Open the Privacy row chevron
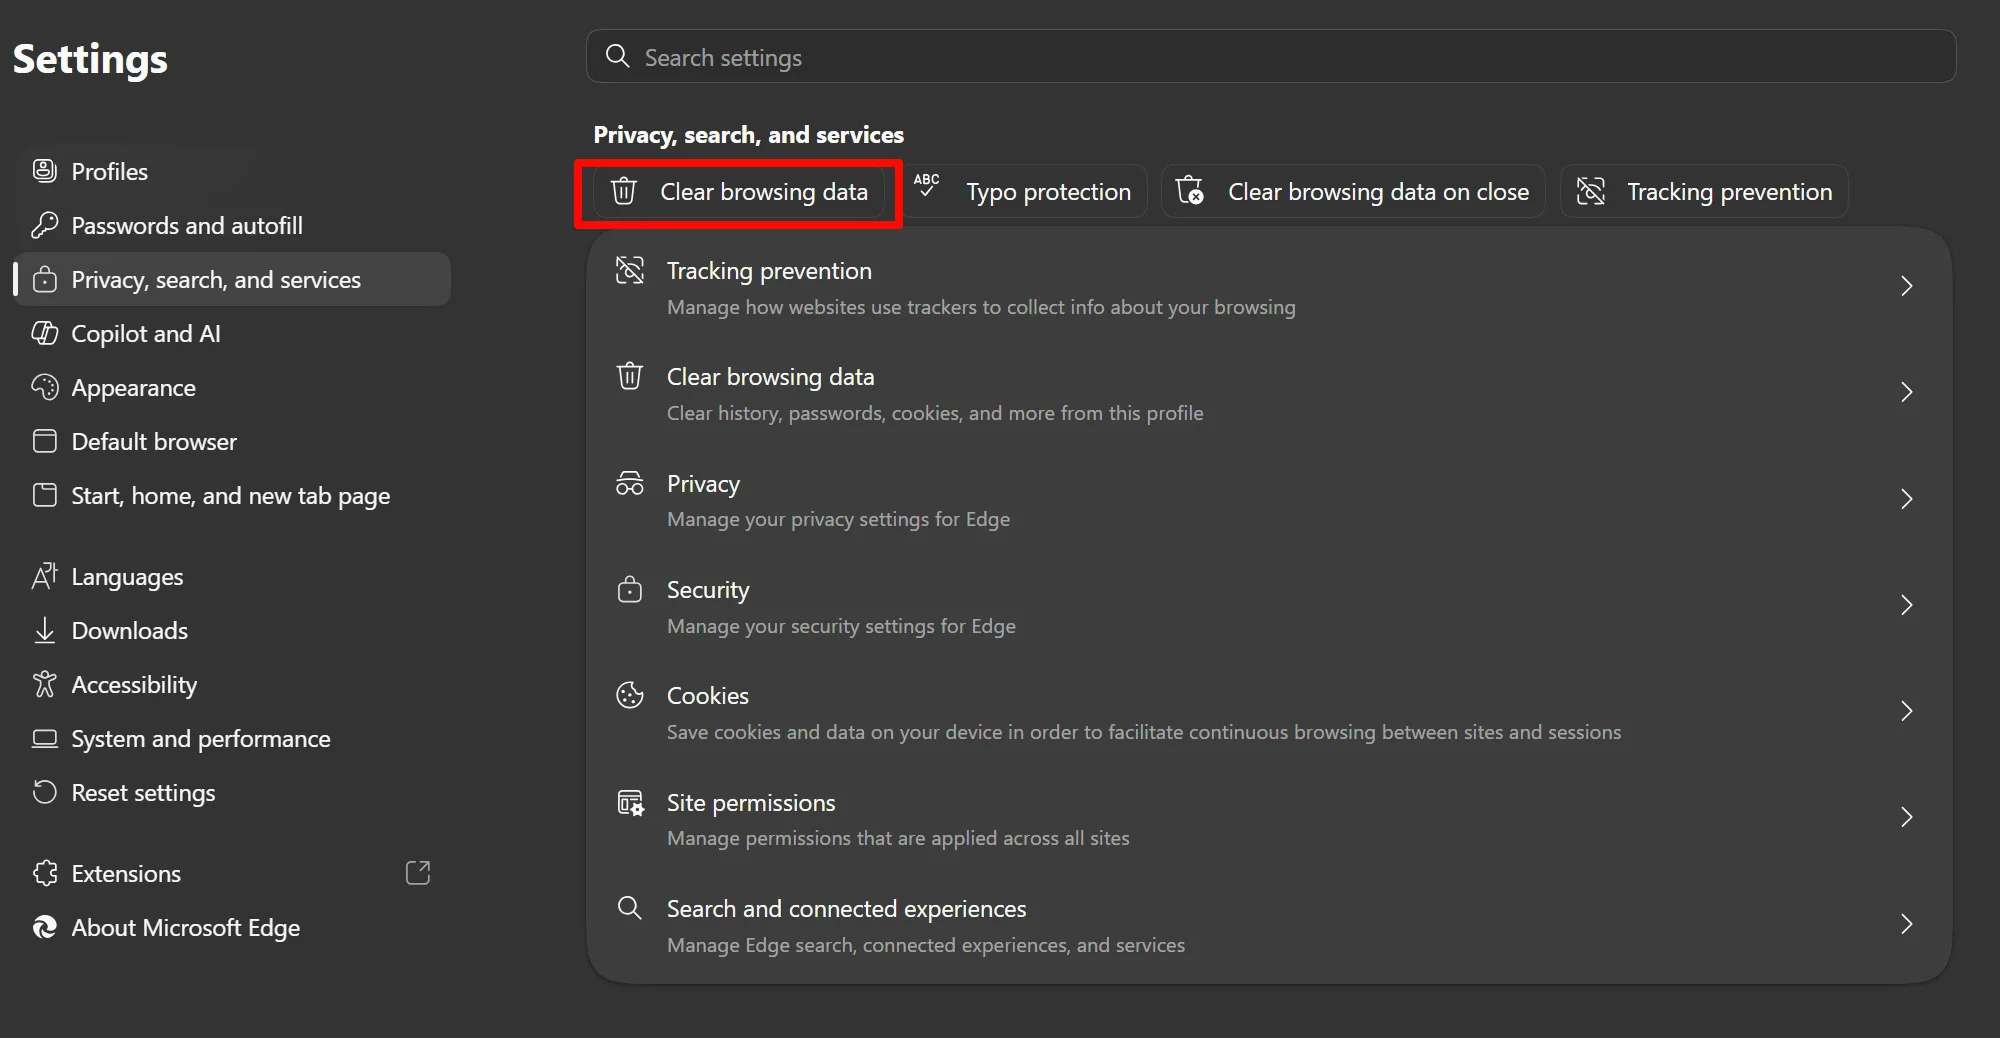Viewport: 2000px width, 1038px height. (1907, 499)
